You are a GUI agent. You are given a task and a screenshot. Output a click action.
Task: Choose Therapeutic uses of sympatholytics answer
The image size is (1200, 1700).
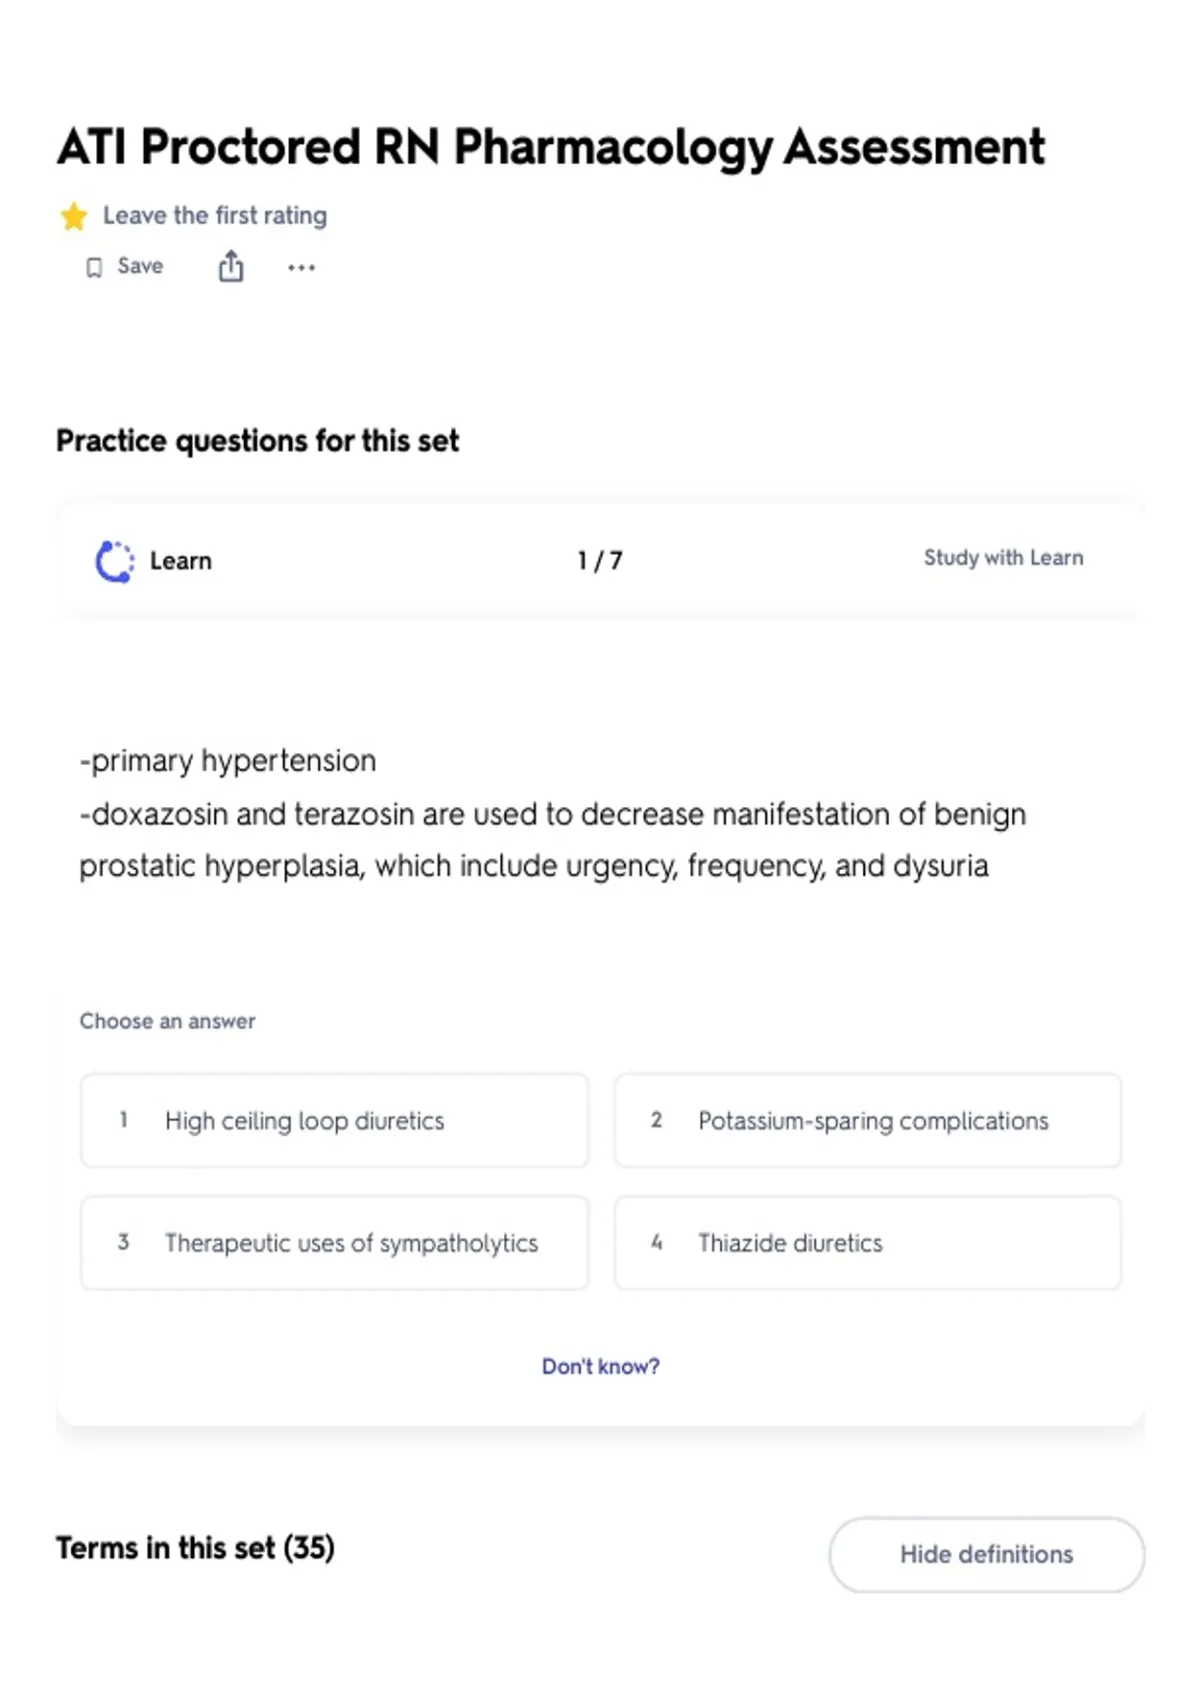tap(335, 1243)
